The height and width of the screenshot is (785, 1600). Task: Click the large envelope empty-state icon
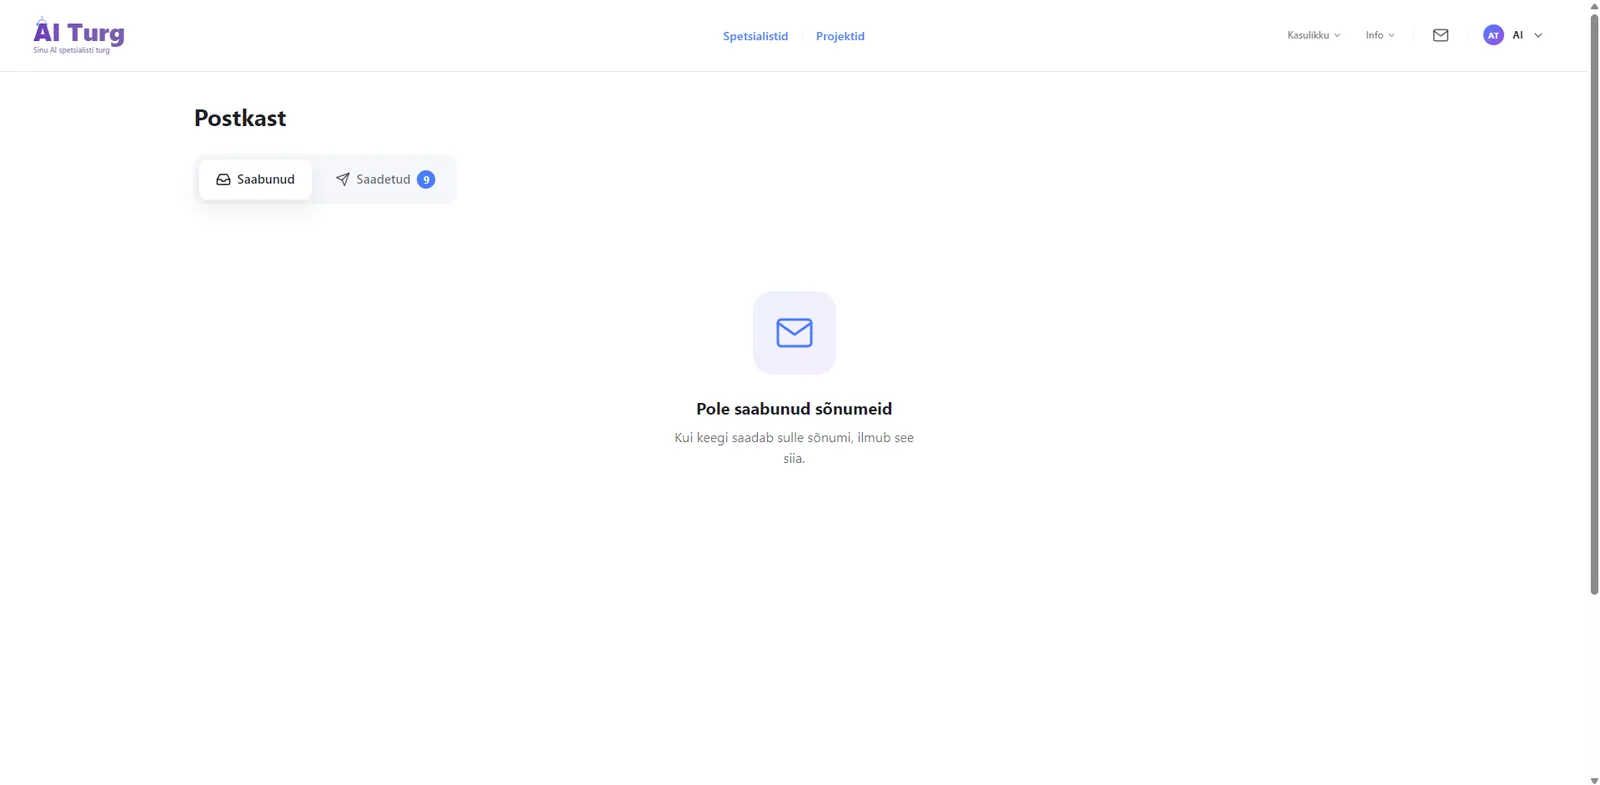pyautogui.click(x=794, y=332)
